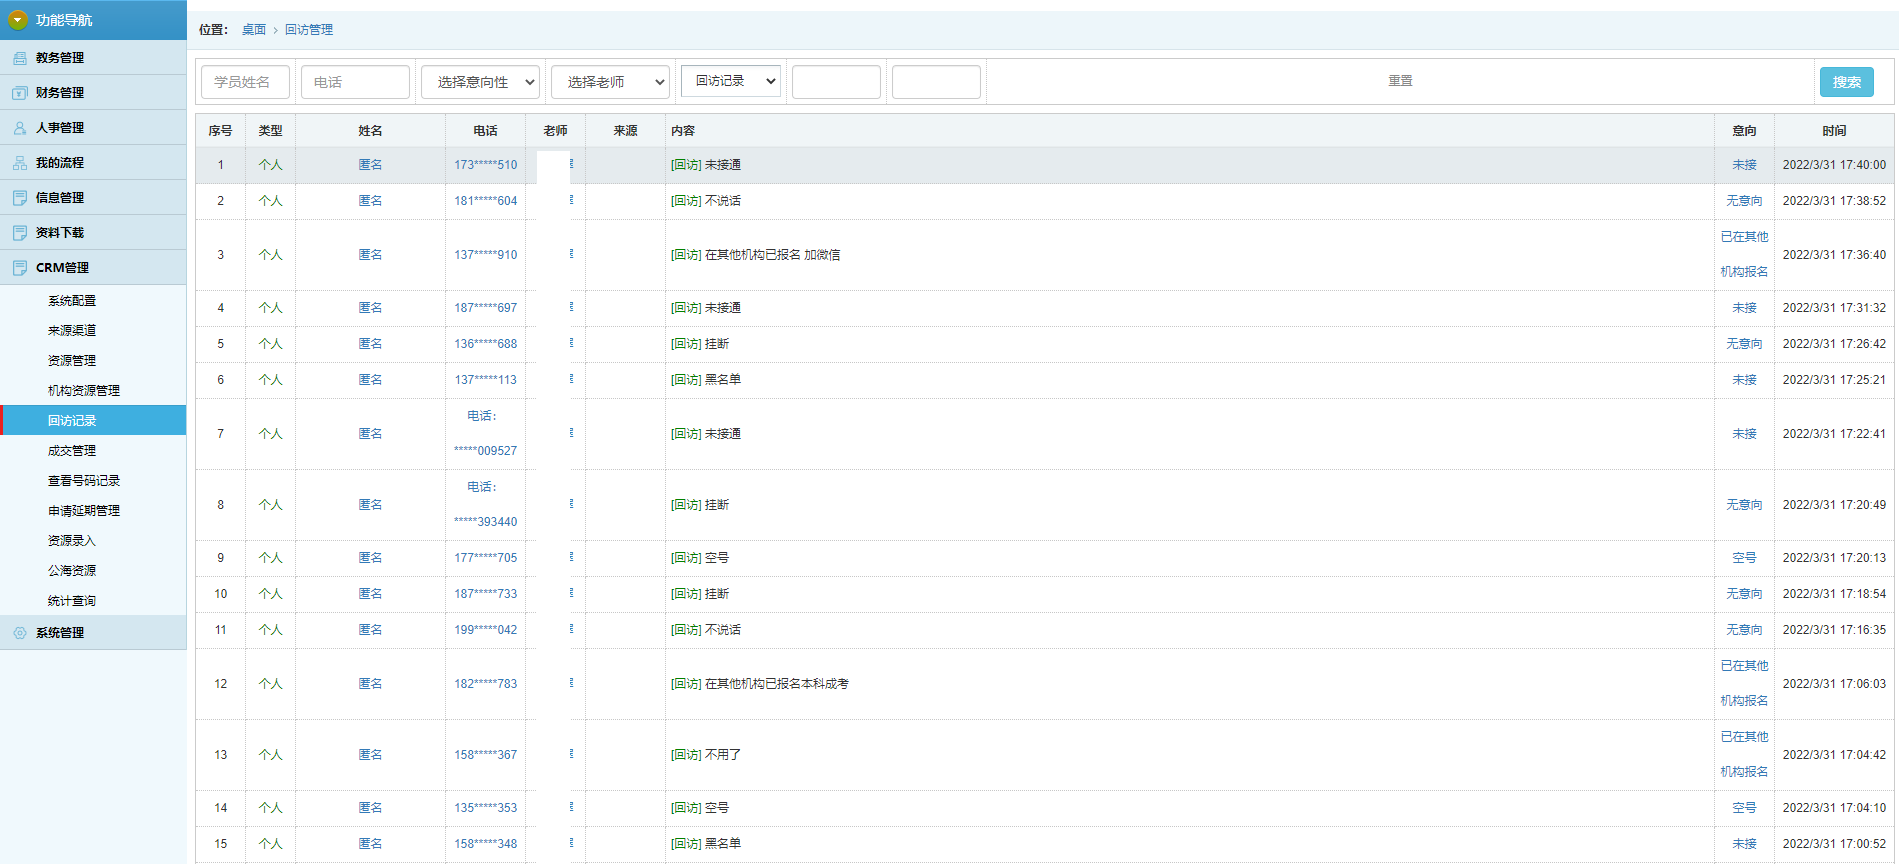This screenshot has width=1899, height=864.
Task: Click the 人事管理 person icon
Action: pyautogui.click(x=19, y=128)
